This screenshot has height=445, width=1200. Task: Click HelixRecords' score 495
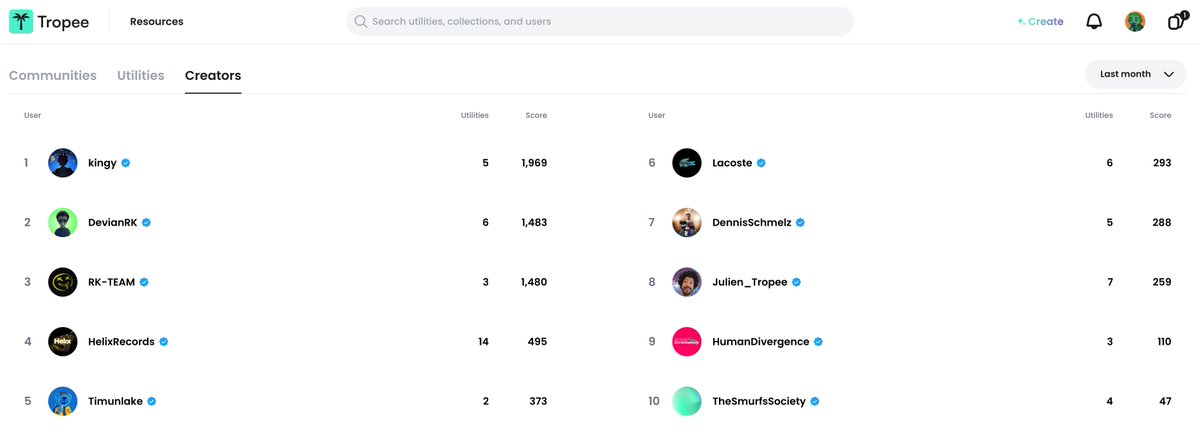coord(537,342)
